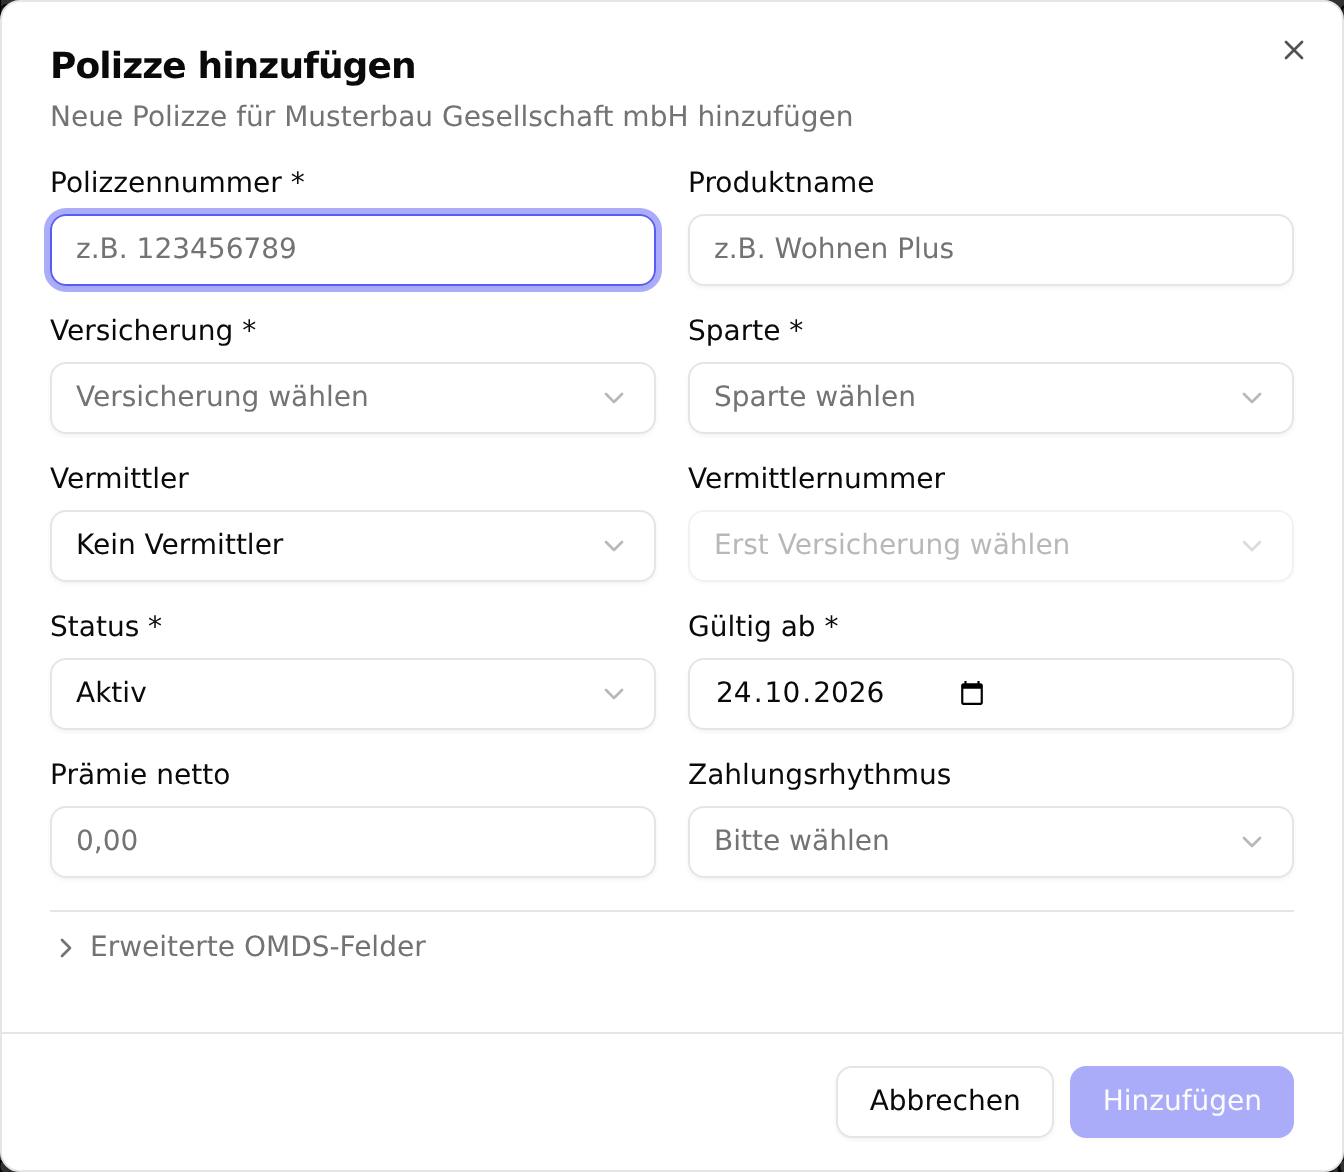Focus the Polizzennummer input field
1344x1172 pixels.
(x=353, y=249)
